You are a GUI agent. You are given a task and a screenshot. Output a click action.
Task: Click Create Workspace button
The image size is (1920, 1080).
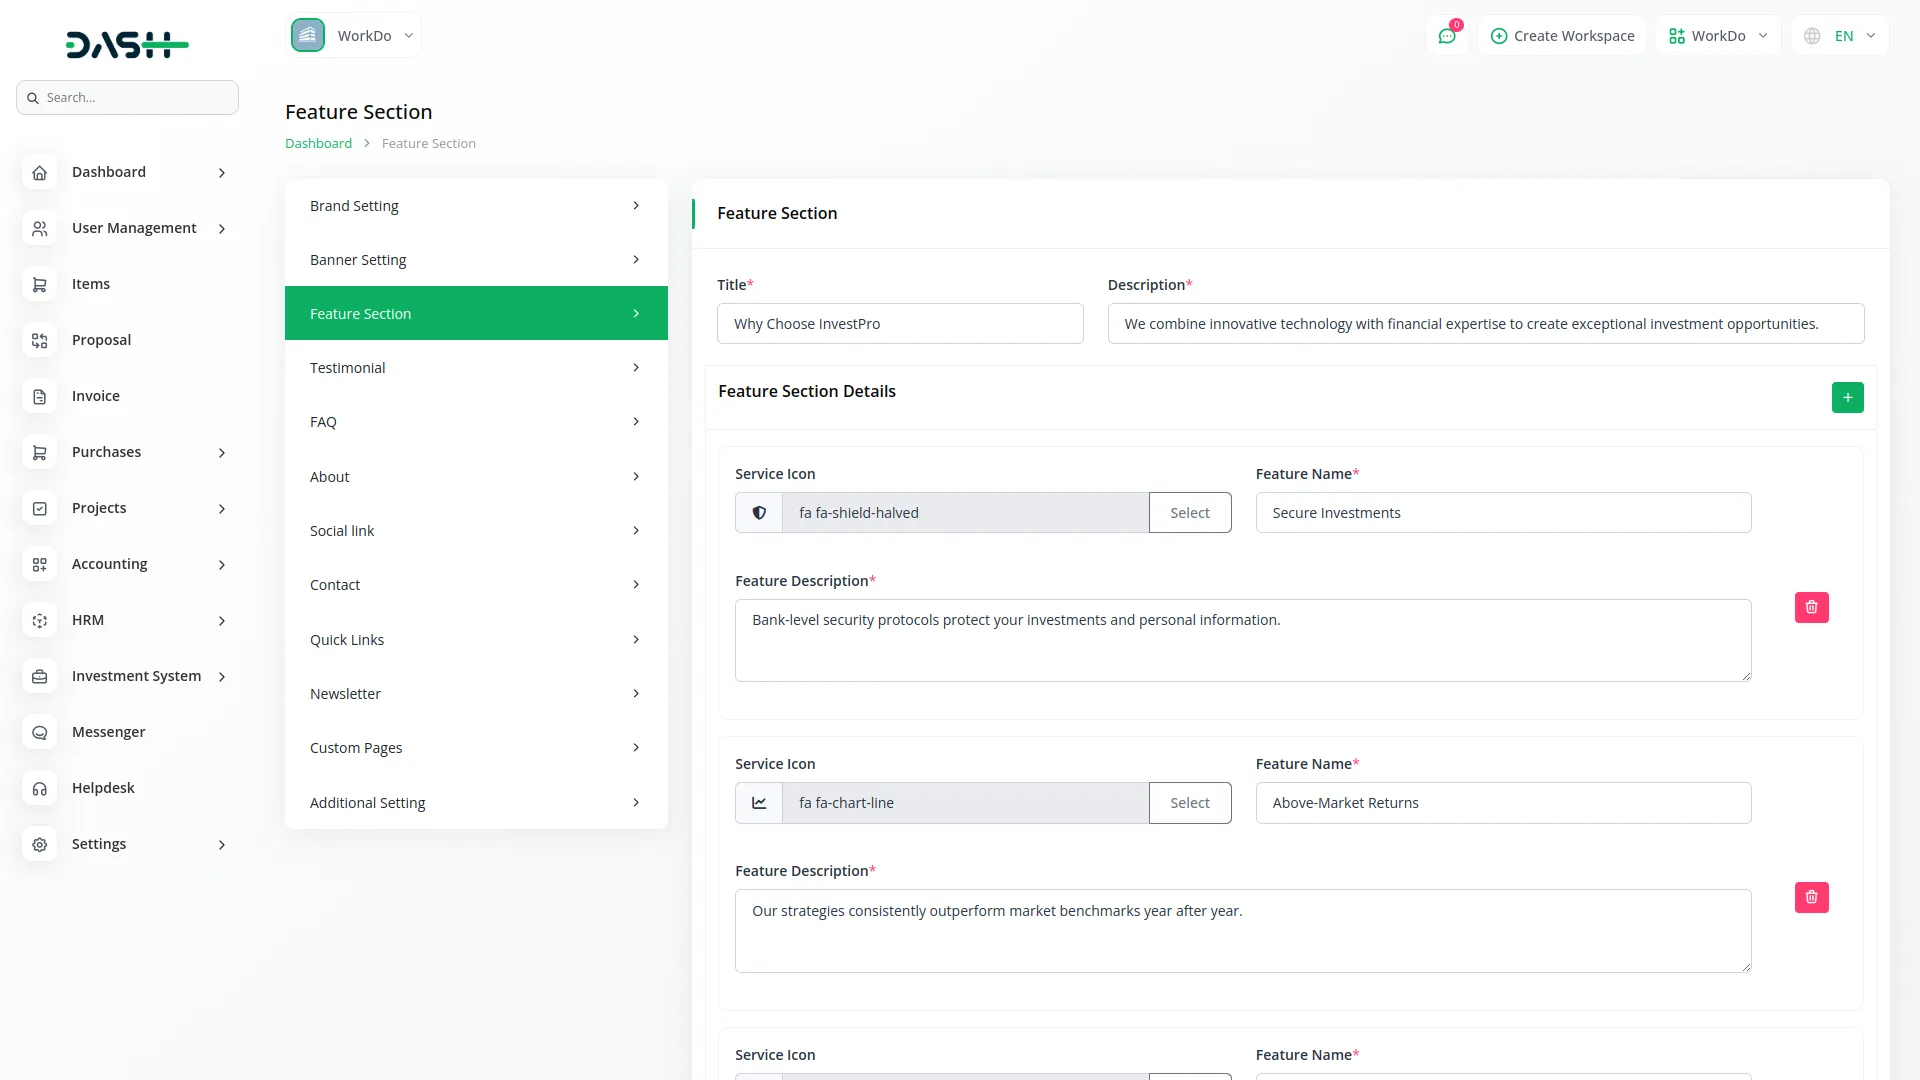(x=1562, y=36)
